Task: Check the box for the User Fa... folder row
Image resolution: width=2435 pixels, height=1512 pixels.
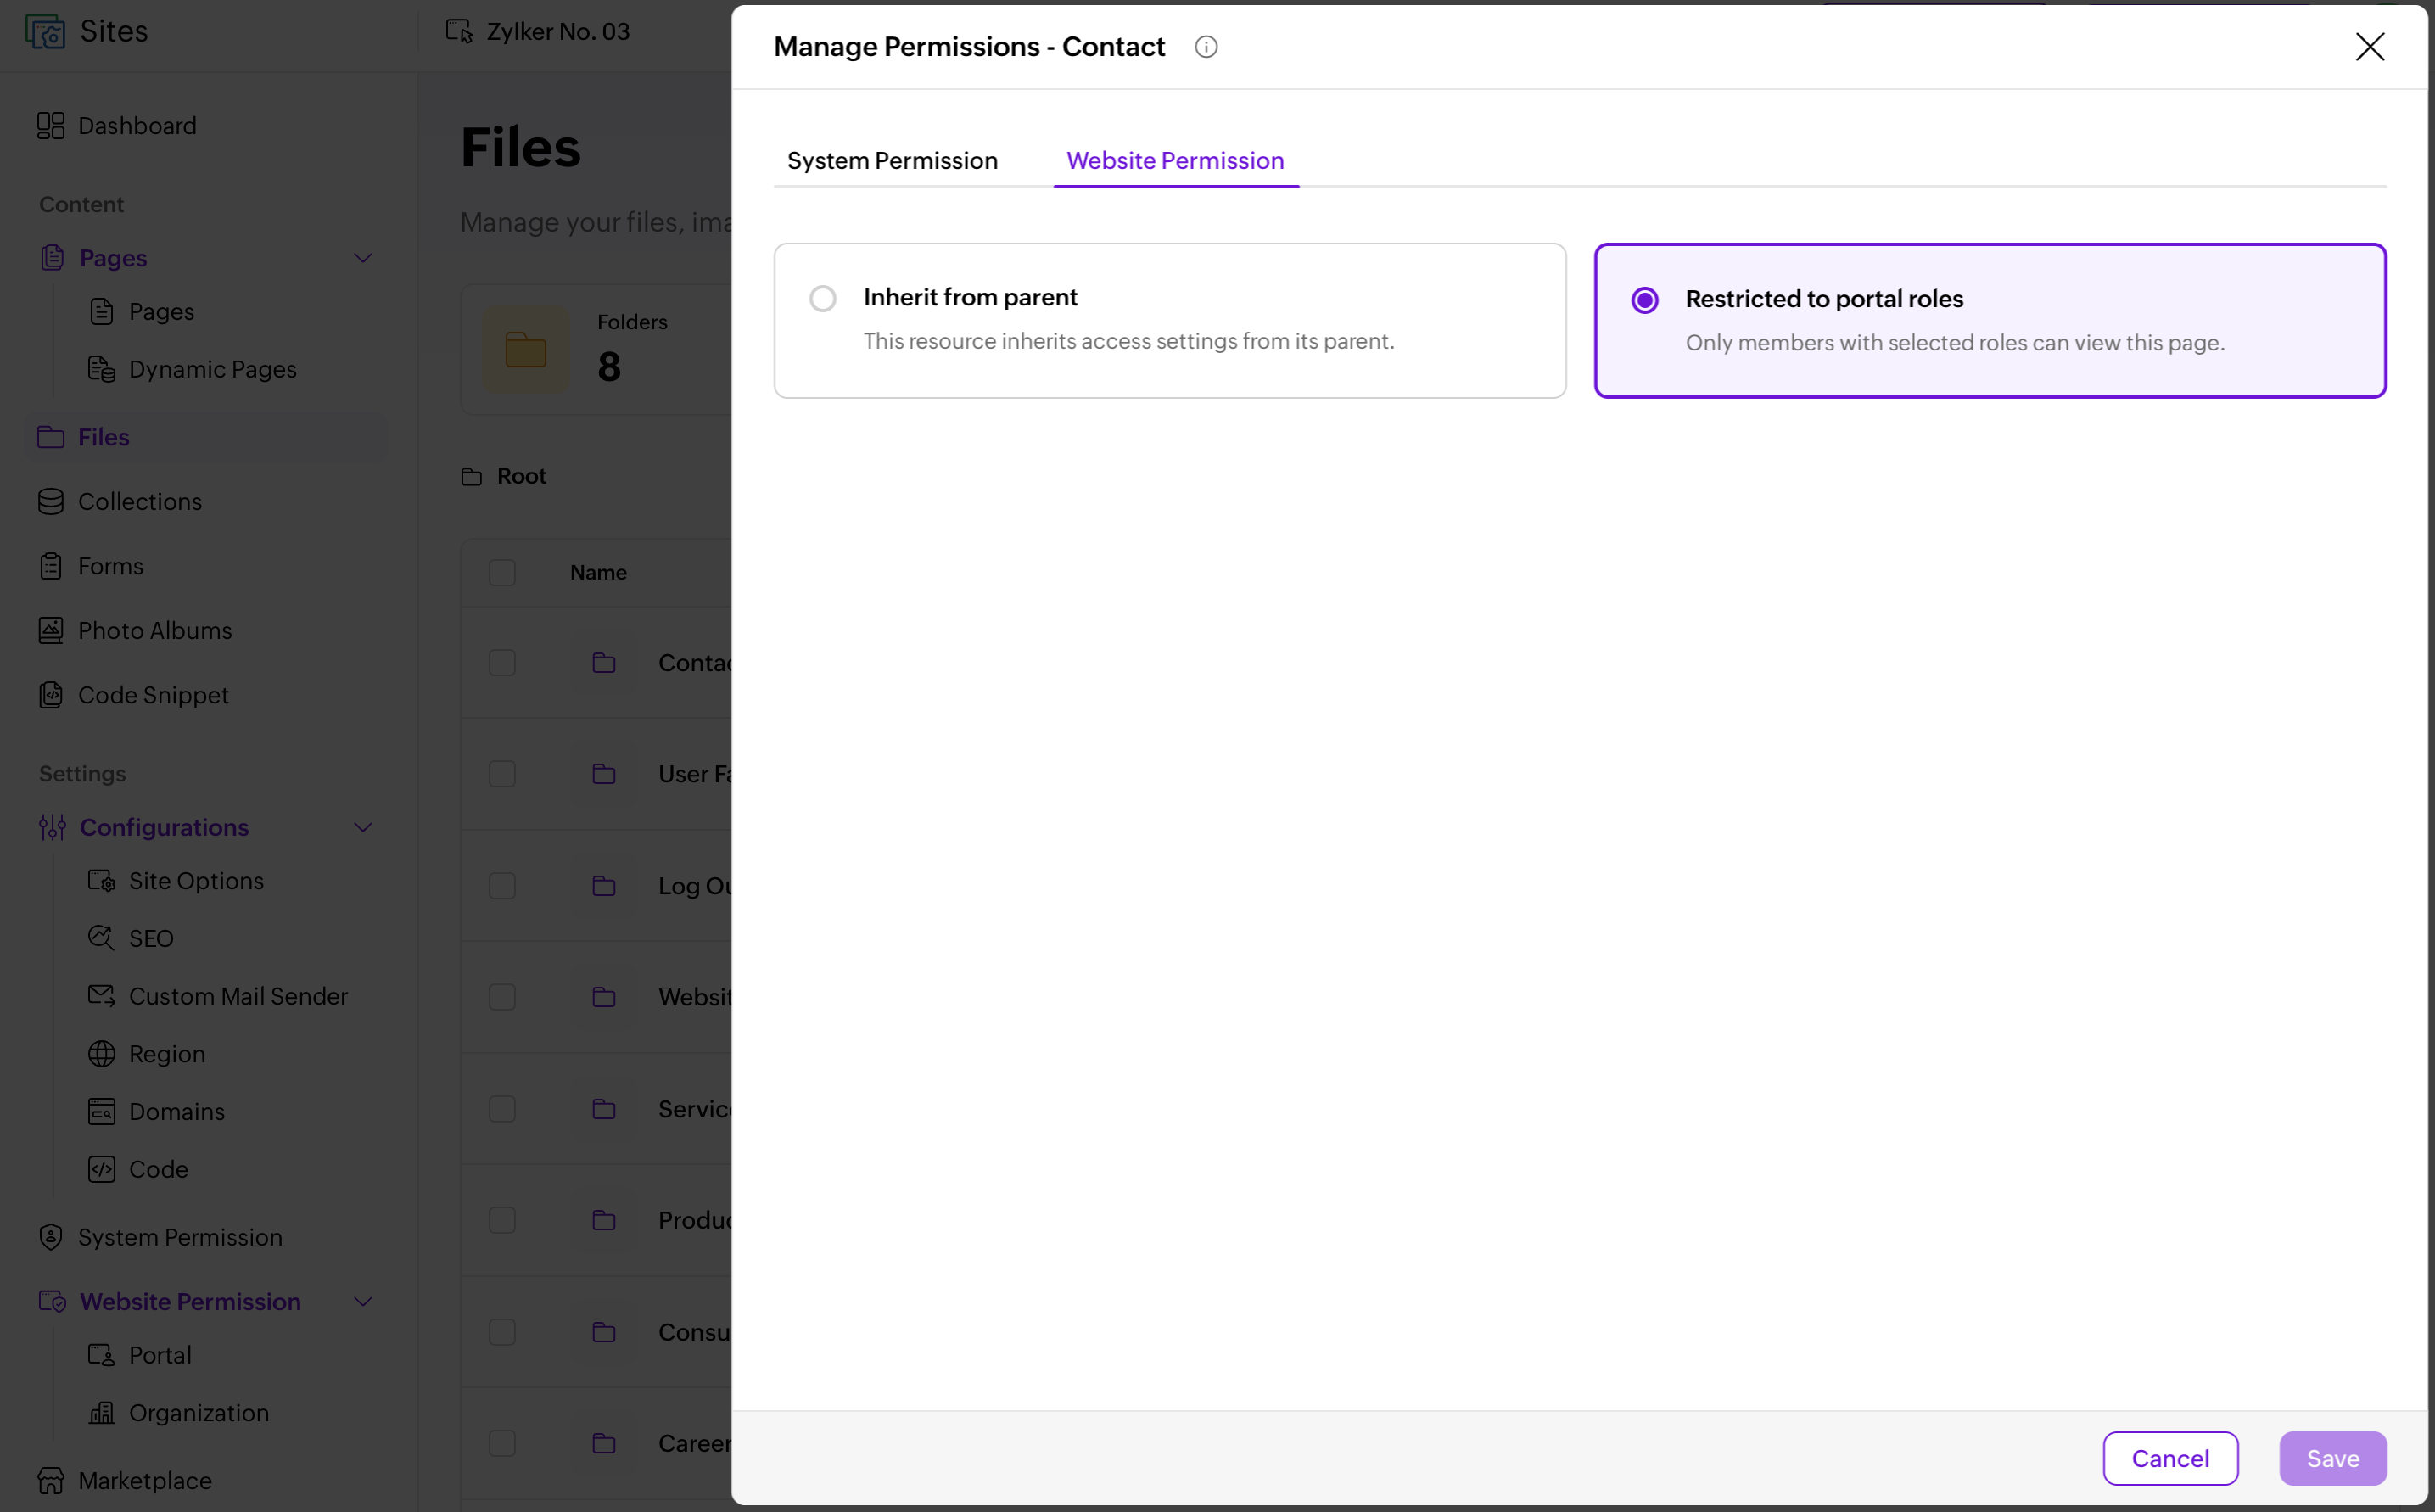Action: pos(502,774)
